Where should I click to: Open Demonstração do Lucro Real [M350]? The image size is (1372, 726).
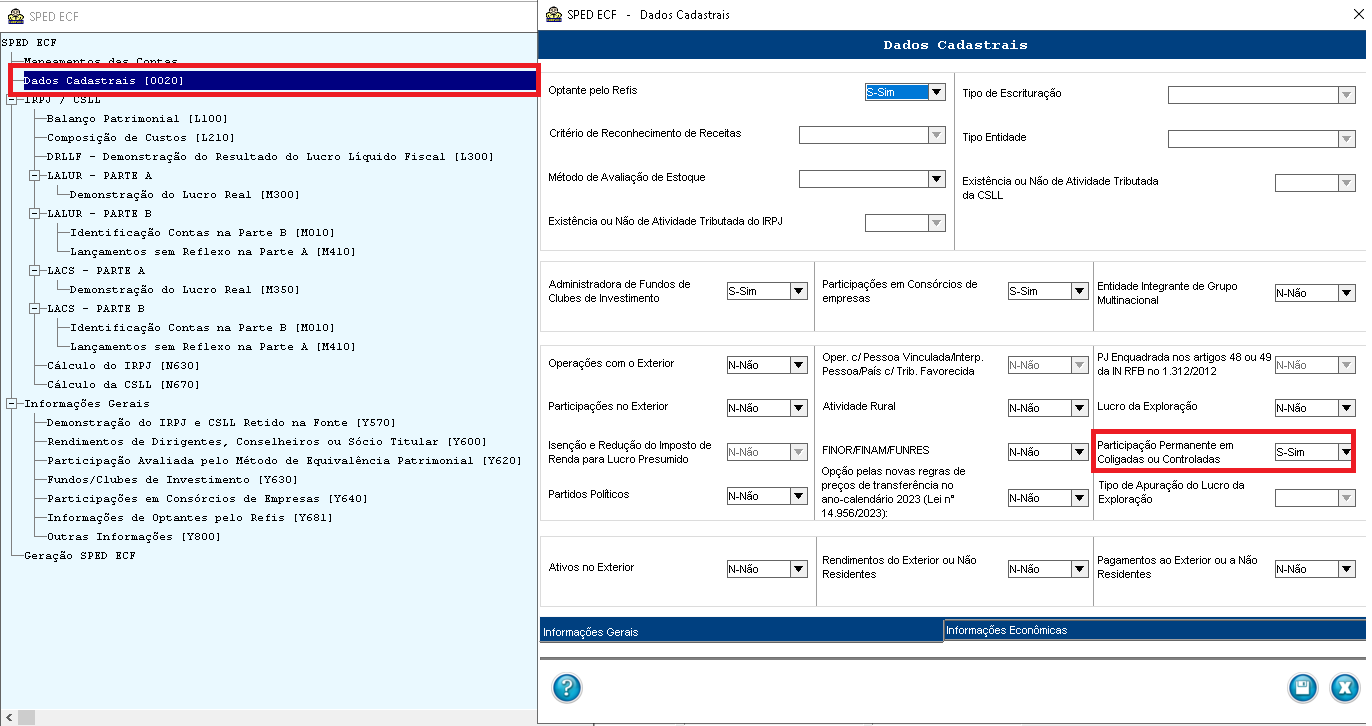(184, 289)
